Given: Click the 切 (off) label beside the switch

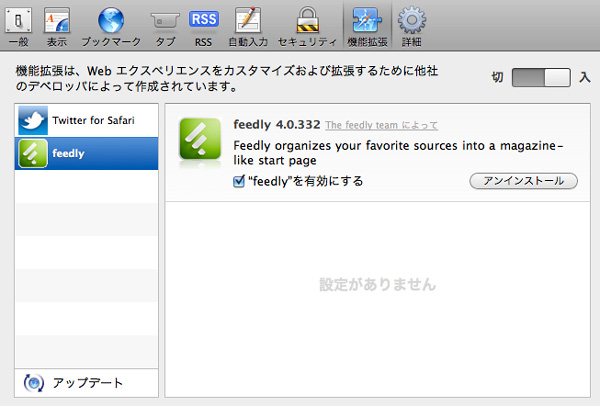Looking at the screenshot, I should coord(497,78).
